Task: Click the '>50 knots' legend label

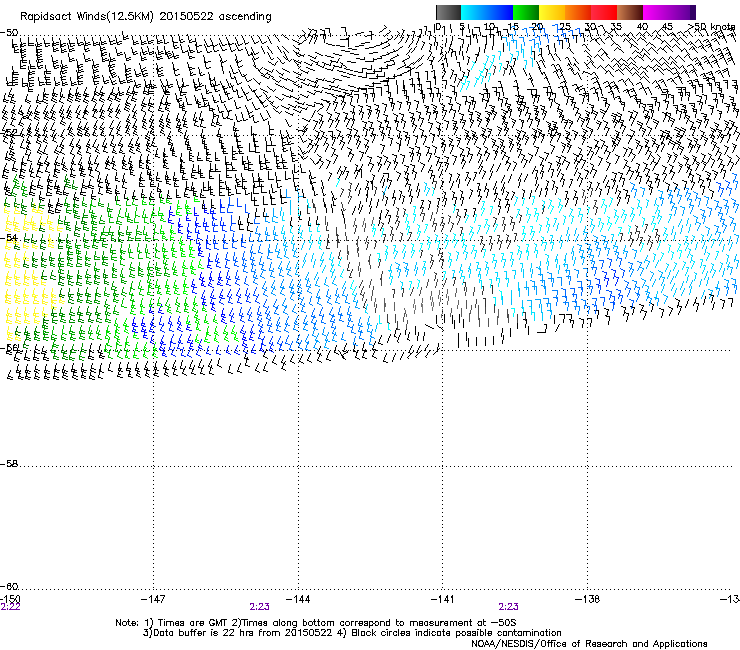Action: click(711, 27)
